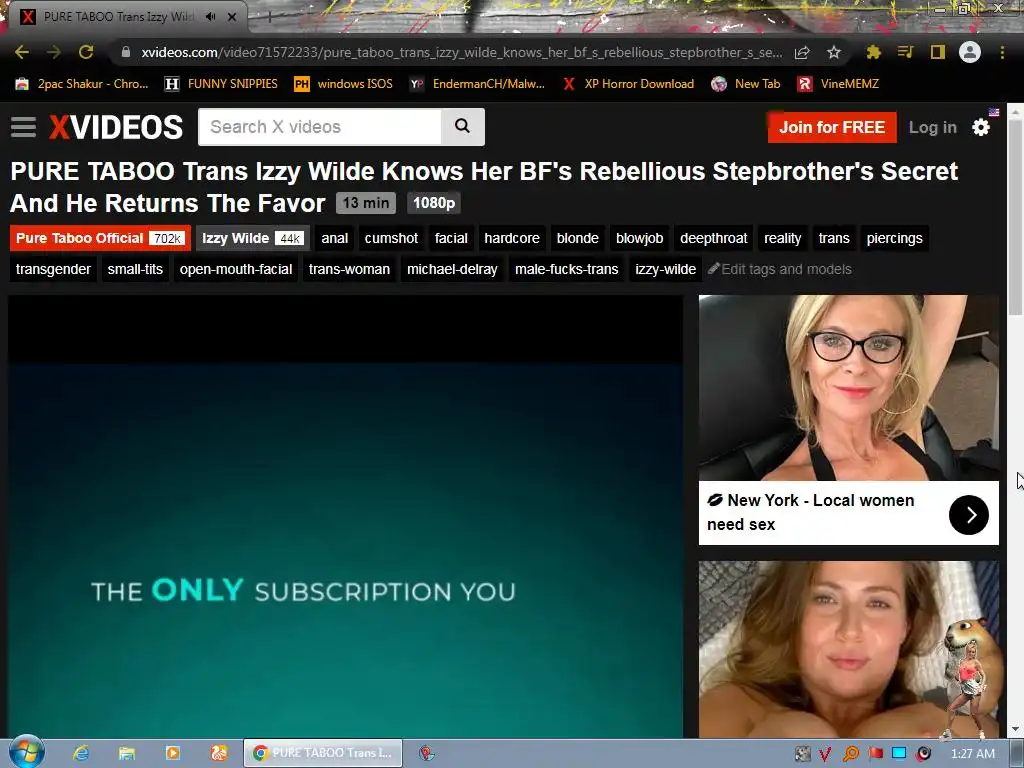Open the windows ISOS bookmark

[x=344, y=84]
